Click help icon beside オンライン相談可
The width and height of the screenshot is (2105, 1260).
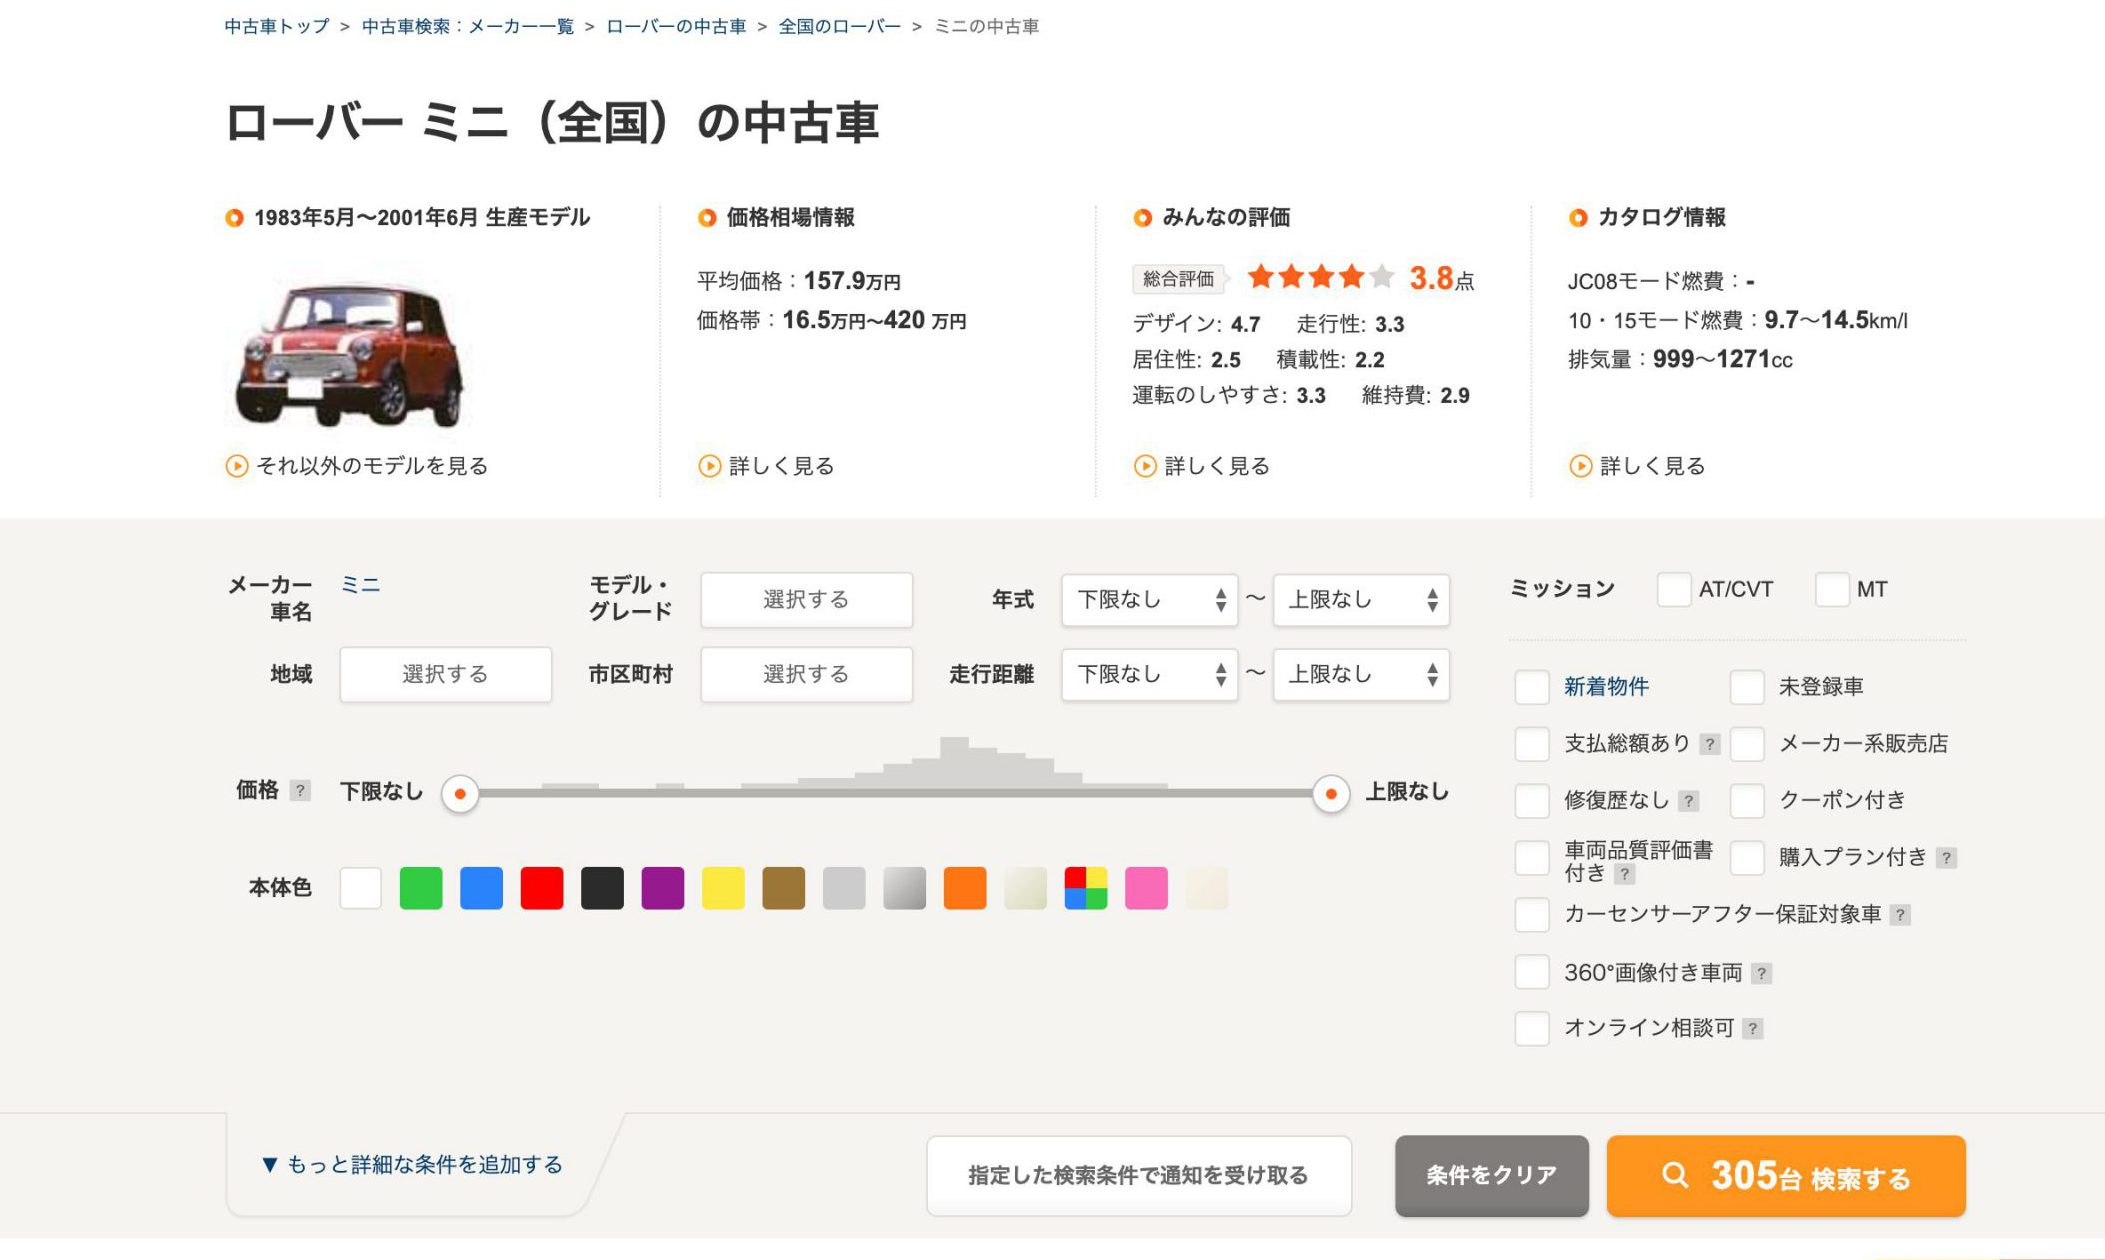(1752, 1029)
